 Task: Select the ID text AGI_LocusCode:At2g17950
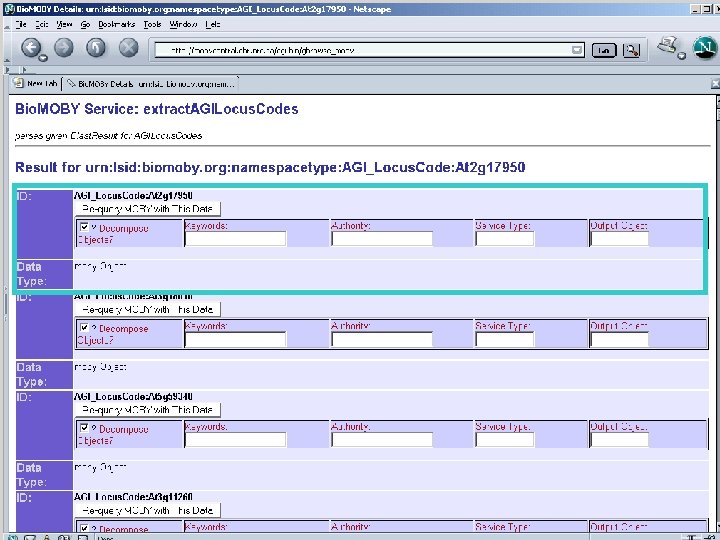point(133,196)
